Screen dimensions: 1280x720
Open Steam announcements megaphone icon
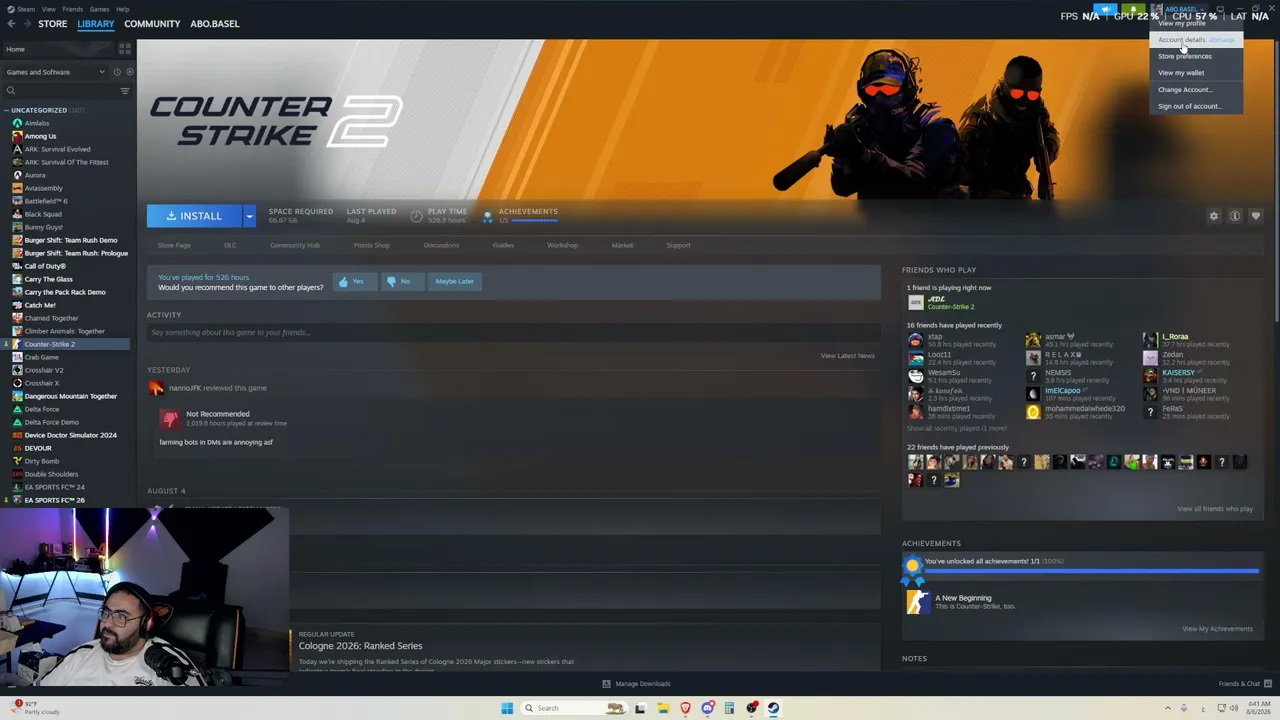(x=1107, y=10)
